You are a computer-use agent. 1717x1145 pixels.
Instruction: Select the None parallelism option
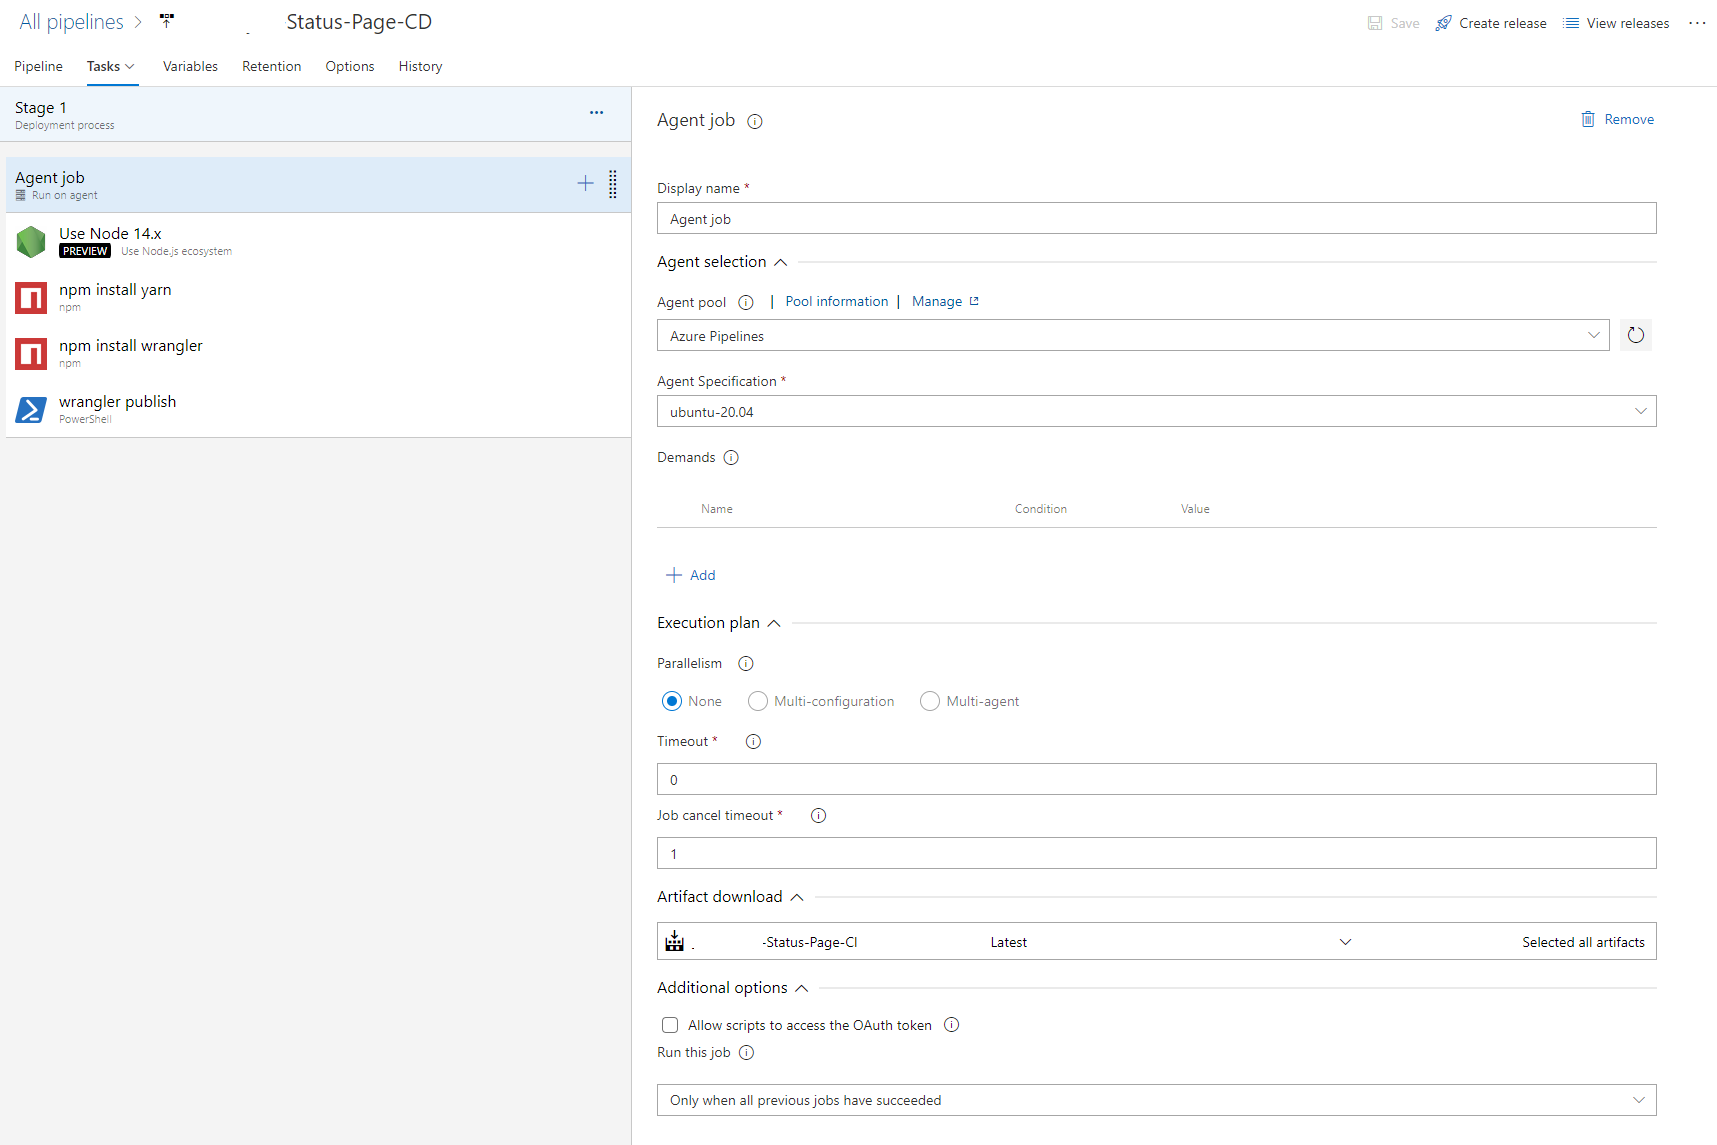pos(672,701)
